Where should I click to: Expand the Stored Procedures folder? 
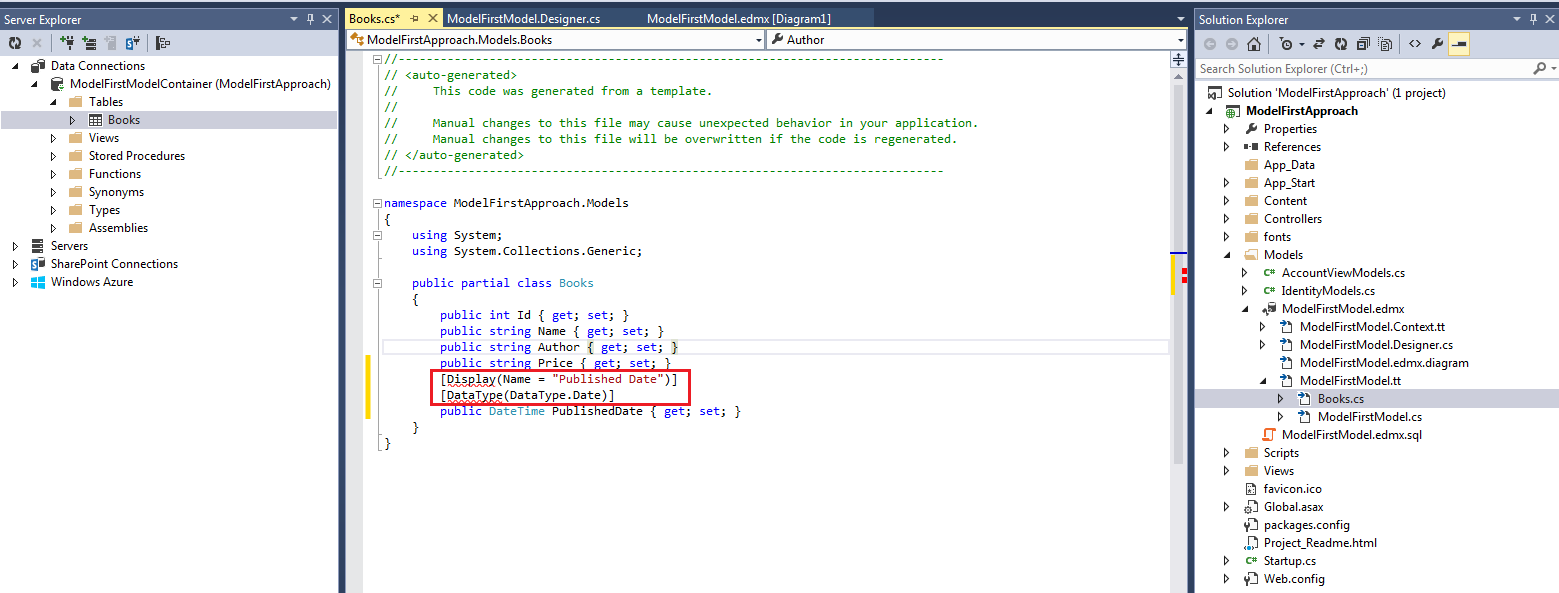pos(53,156)
